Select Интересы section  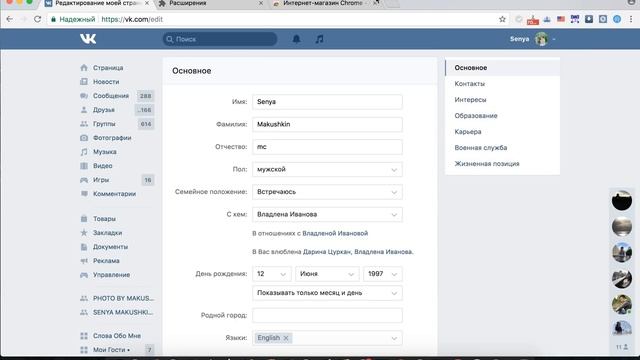tap(502, 100)
